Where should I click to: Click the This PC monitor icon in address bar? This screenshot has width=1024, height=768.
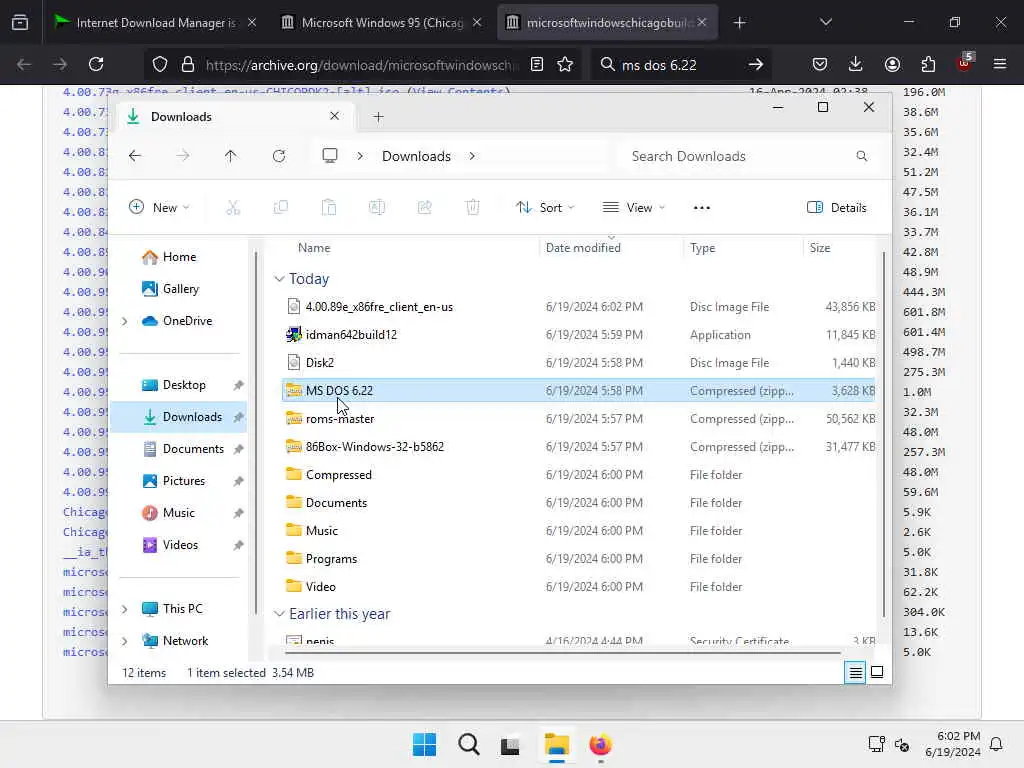[x=330, y=156]
